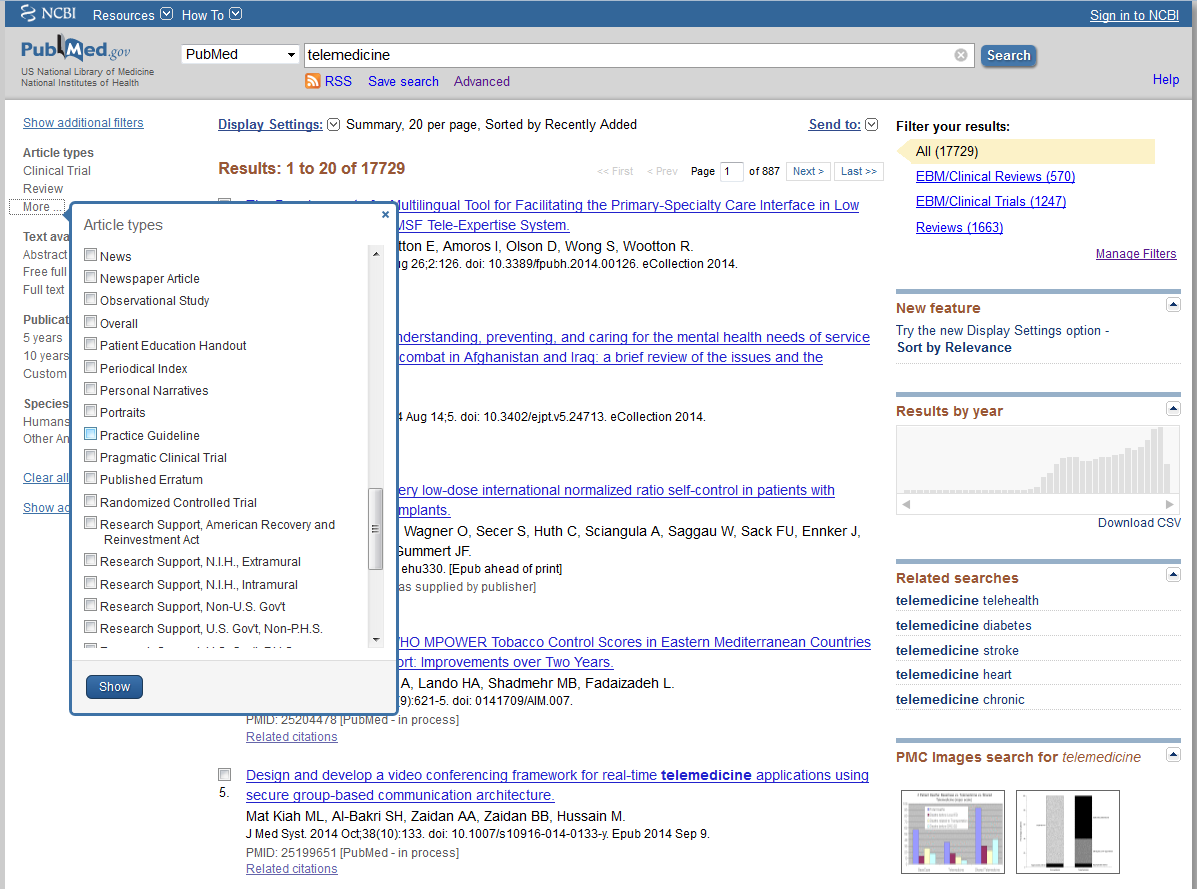Click the NCBI logo icon
This screenshot has height=889, width=1197.
coord(28,13)
